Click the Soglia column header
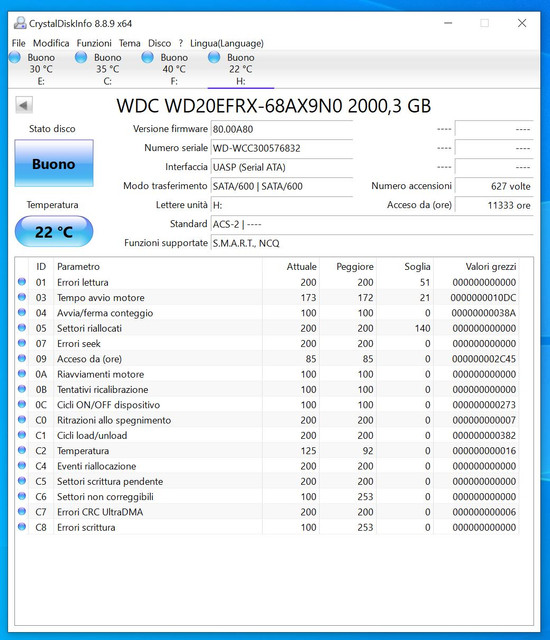 pyautogui.click(x=405, y=267)
